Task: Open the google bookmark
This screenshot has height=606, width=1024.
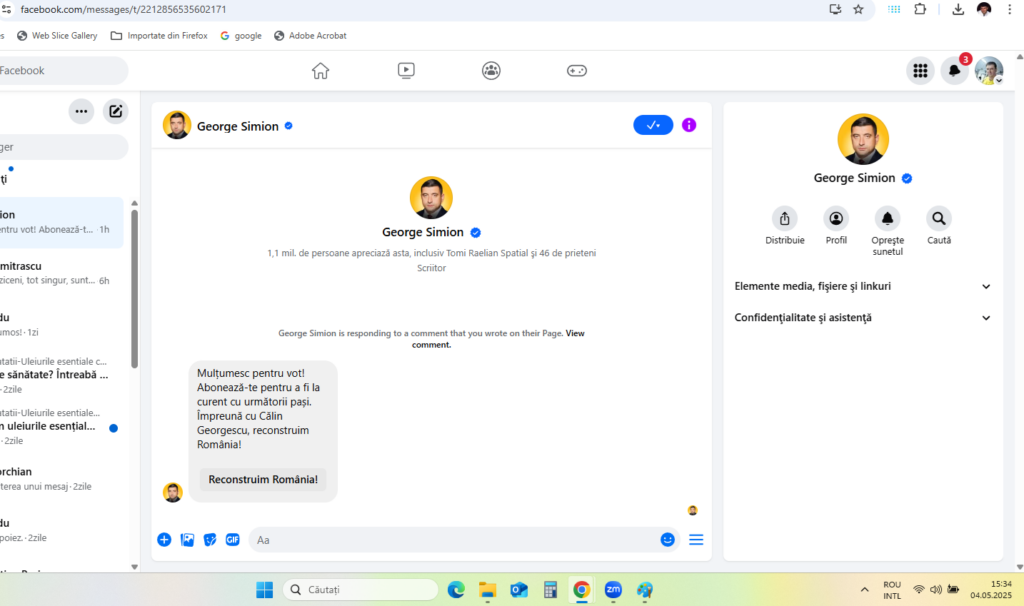Action: click(241, 36)
